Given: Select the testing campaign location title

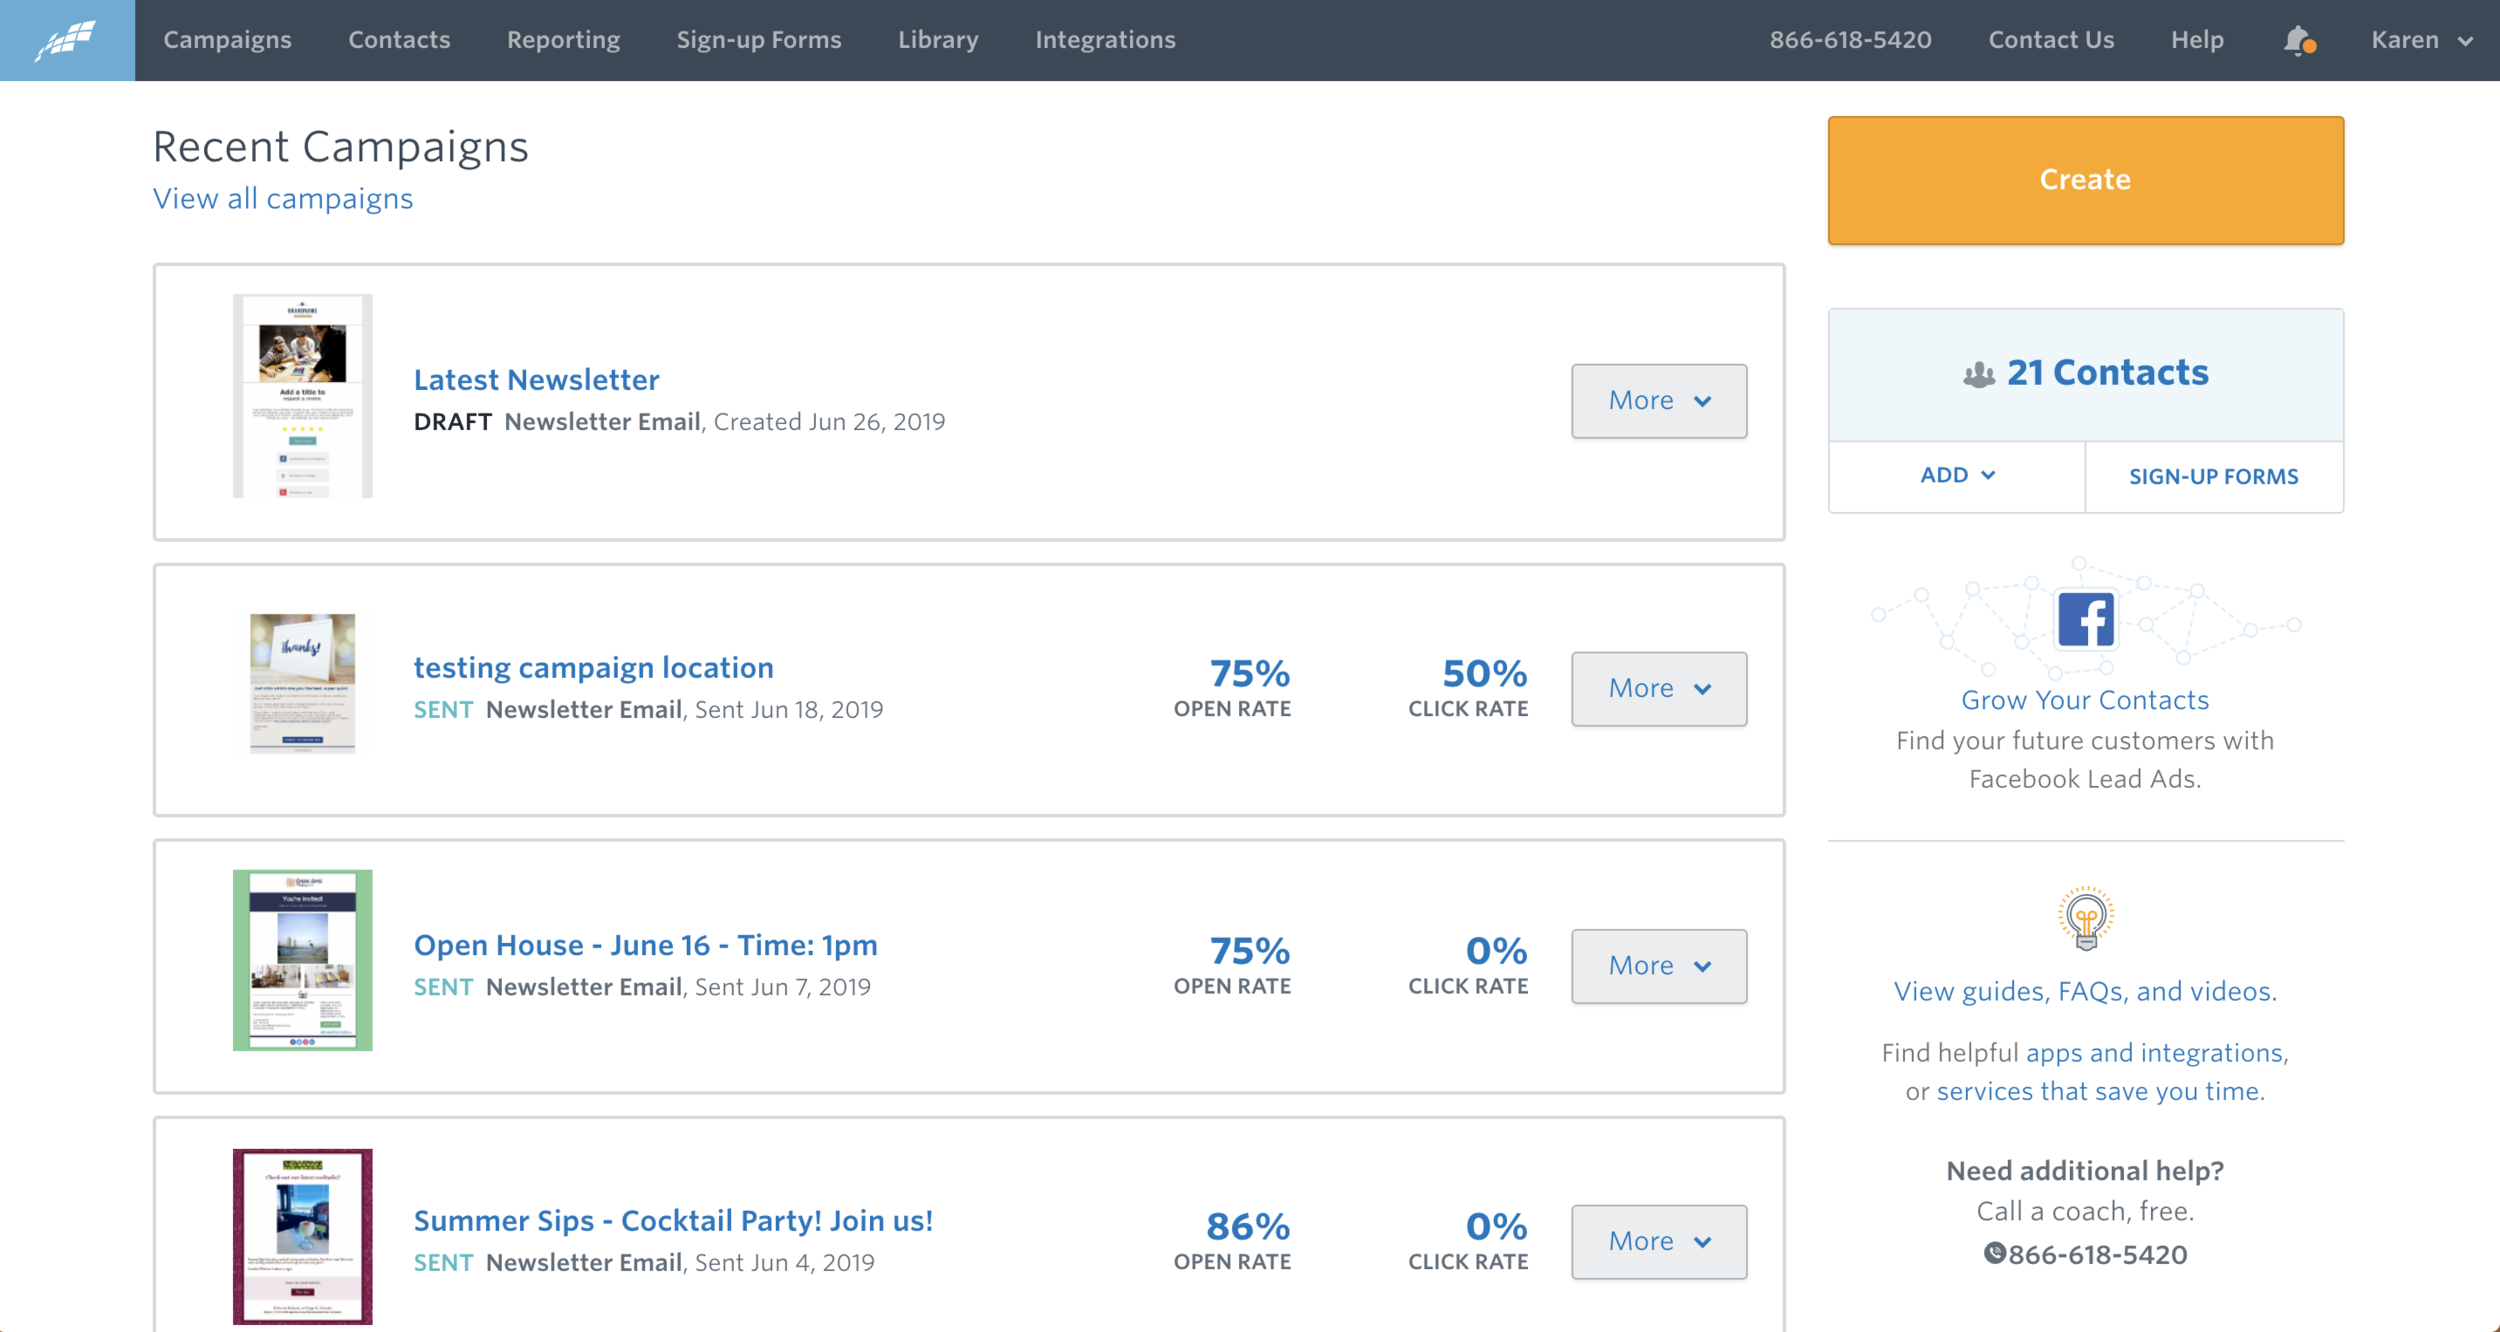Looking at the screenshot, I should tap(593, 667).
